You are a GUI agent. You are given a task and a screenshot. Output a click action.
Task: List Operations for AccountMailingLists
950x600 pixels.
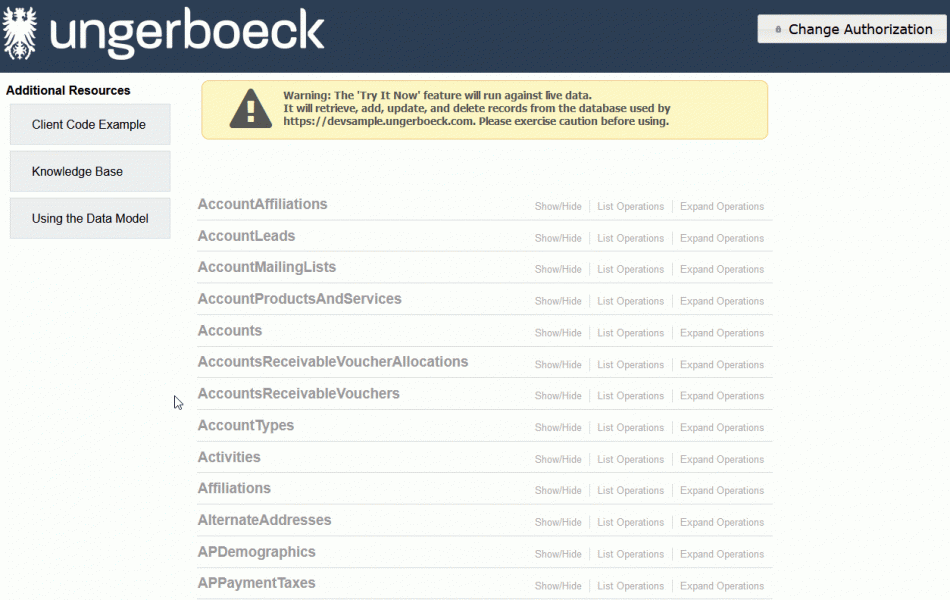tap(630, 270)
